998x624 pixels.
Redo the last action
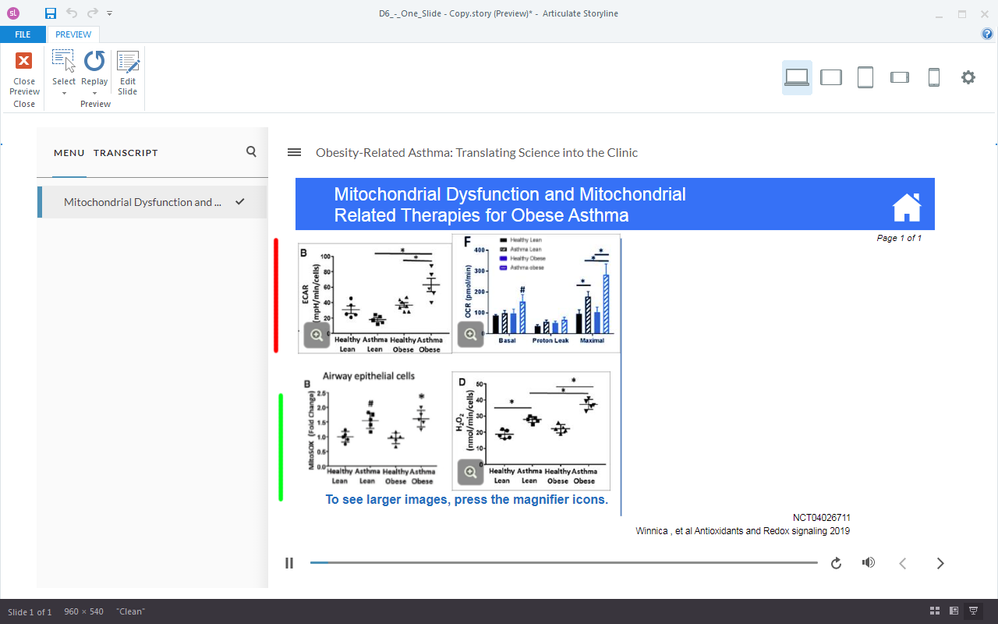(93, 13)
